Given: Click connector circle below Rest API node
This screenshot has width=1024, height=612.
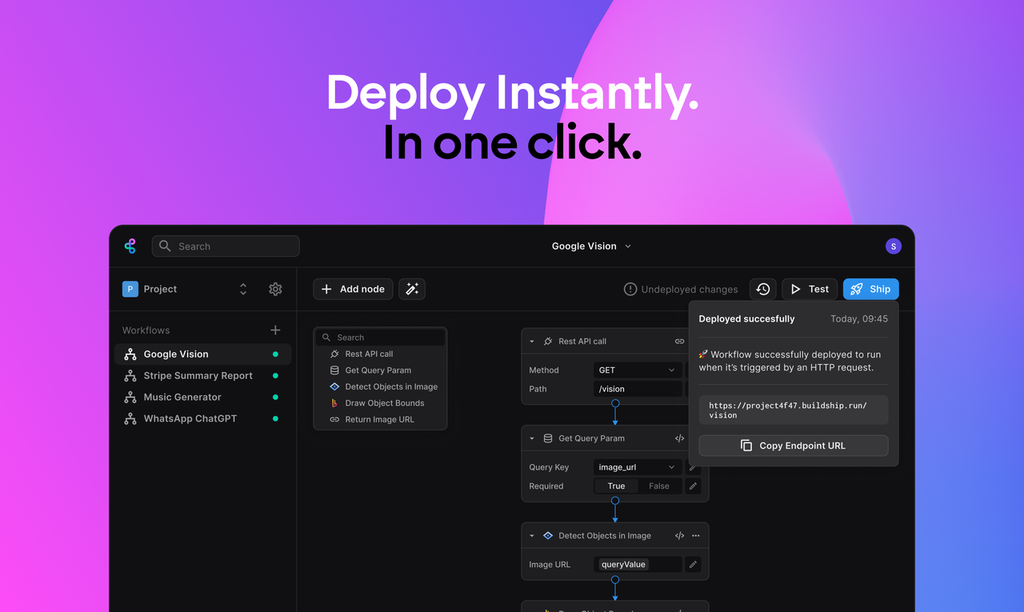Looking at the screenshot, I should click(615, 404).
